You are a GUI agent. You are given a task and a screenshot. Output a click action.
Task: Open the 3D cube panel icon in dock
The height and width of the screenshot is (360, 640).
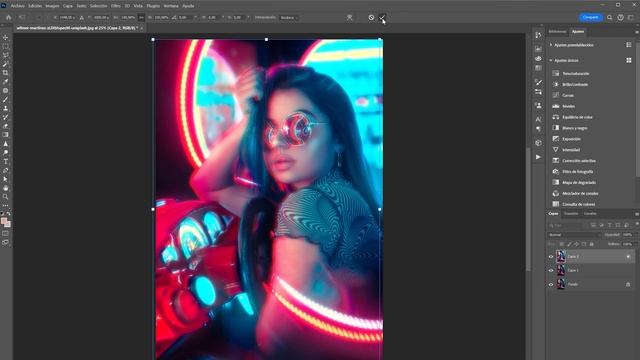pyautogui.click(x=538, y=143)
